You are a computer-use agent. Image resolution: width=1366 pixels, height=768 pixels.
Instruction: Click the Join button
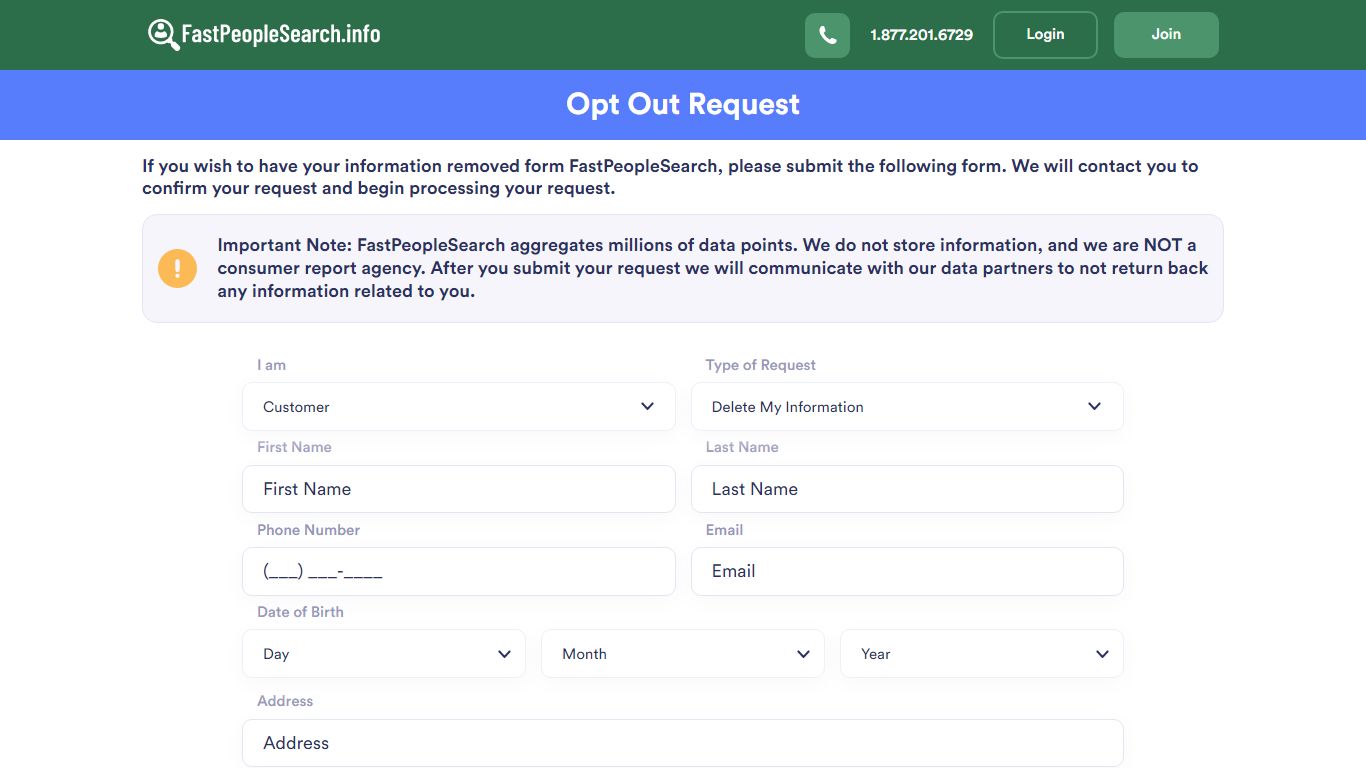pyautogui.click(x=1166, y=35)
